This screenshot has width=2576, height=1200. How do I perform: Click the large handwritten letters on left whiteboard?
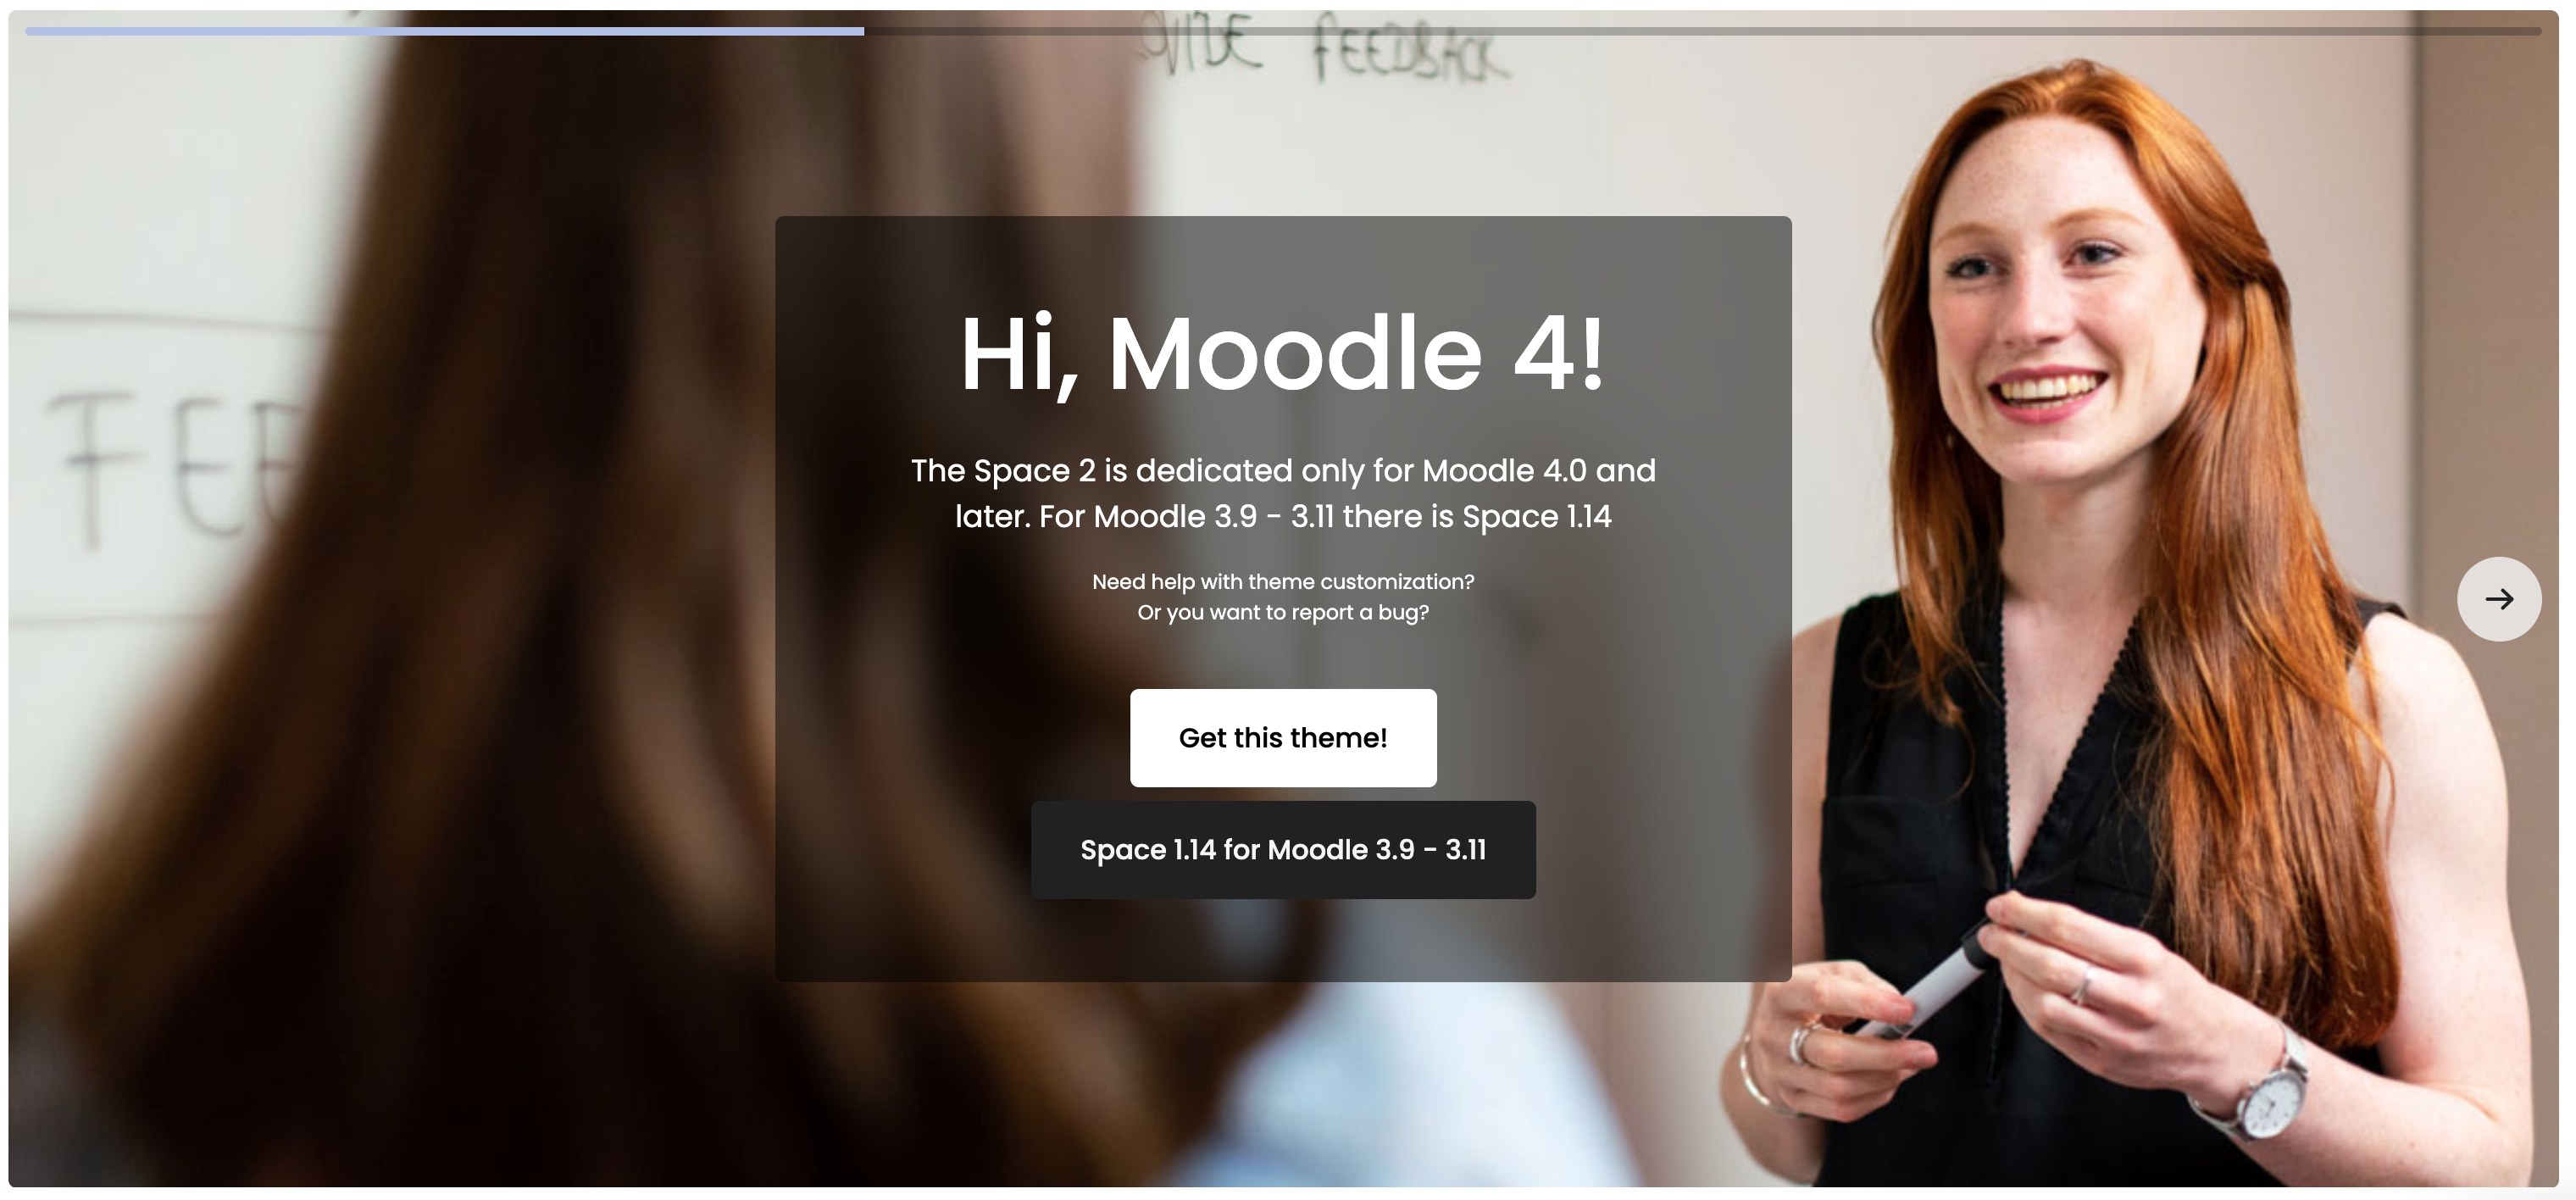pos(170,465)
